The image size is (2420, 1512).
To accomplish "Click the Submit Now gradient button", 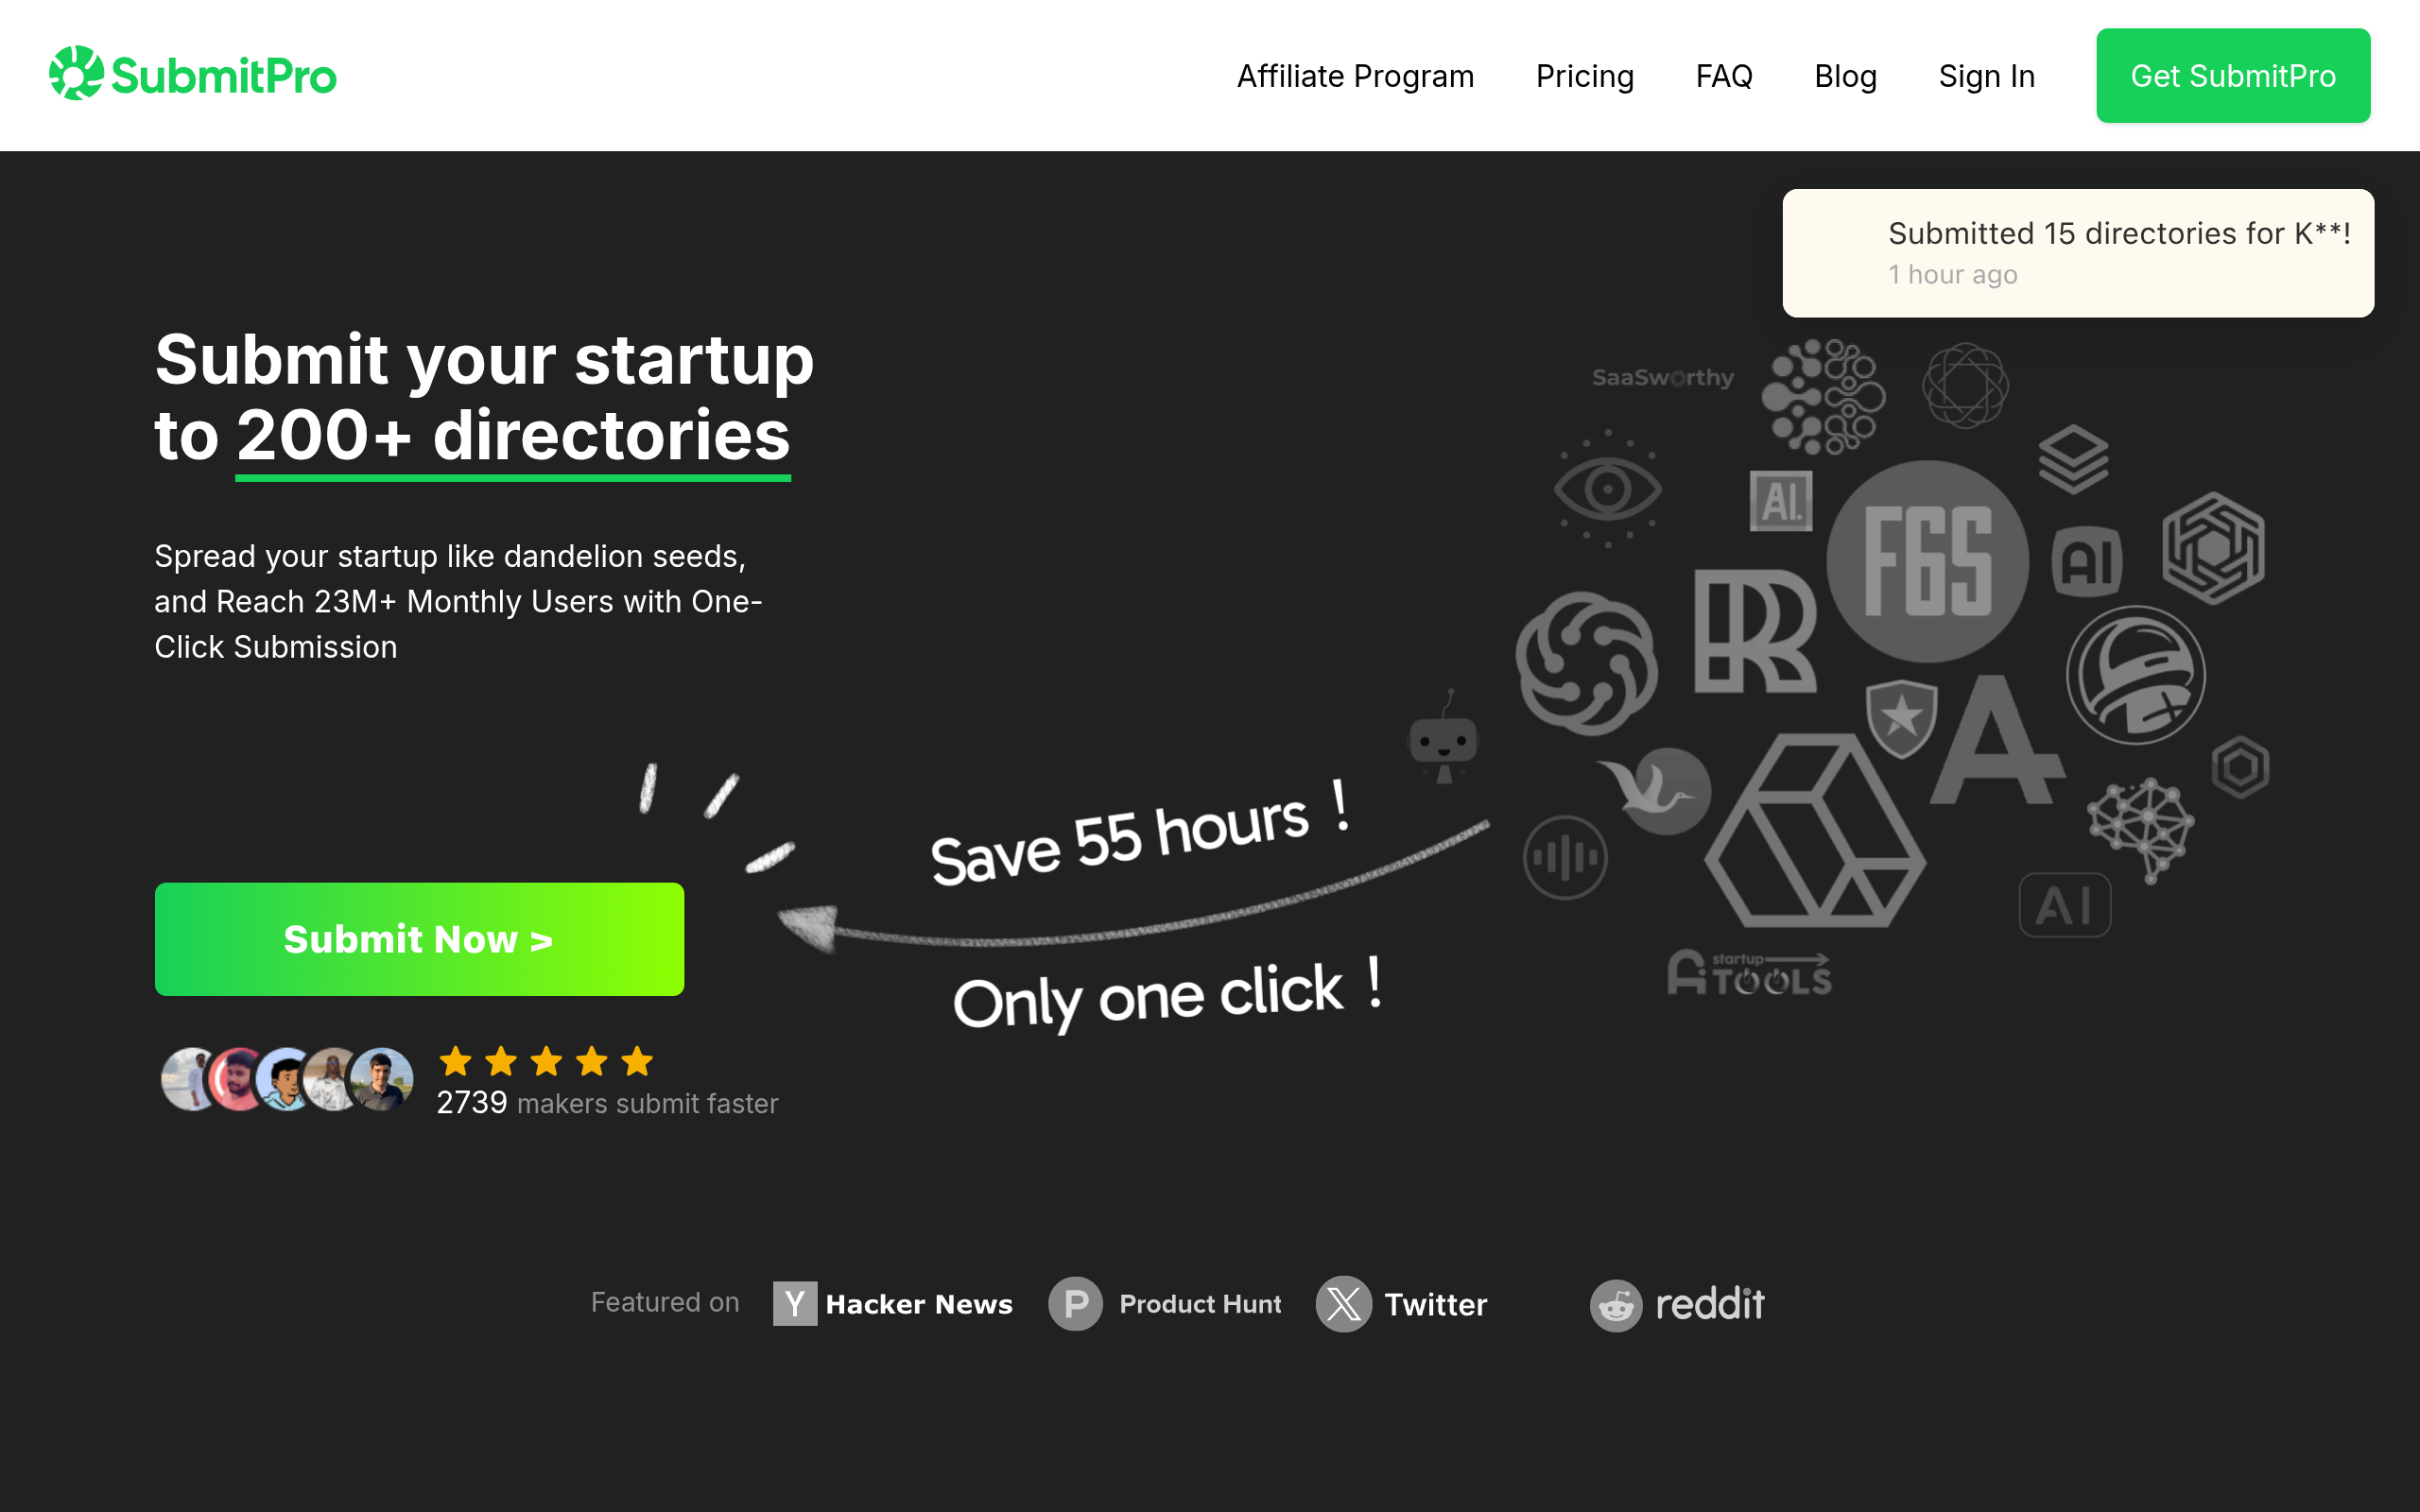I will click(x=419, y=939).
